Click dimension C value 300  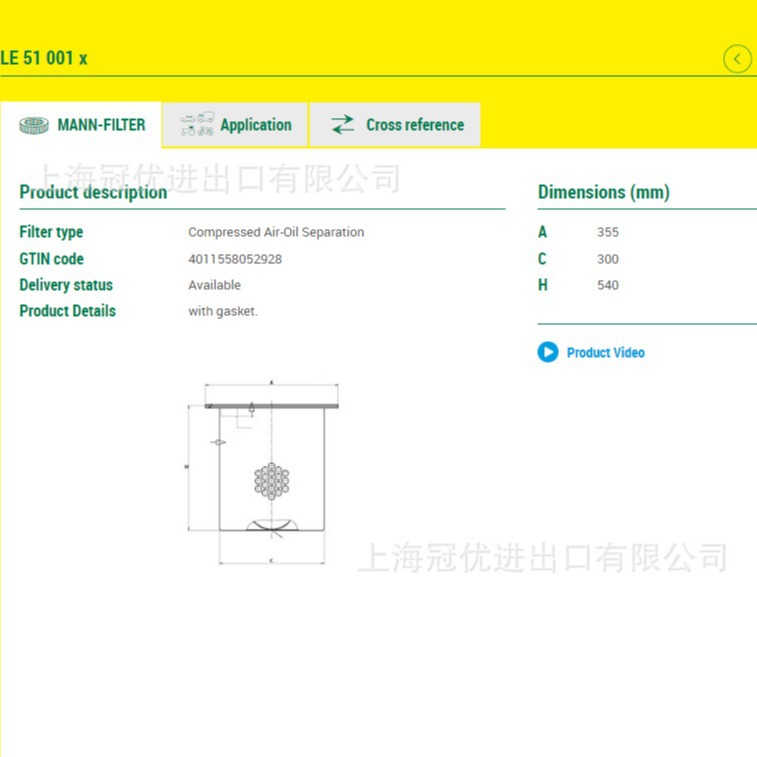(608, 259)
